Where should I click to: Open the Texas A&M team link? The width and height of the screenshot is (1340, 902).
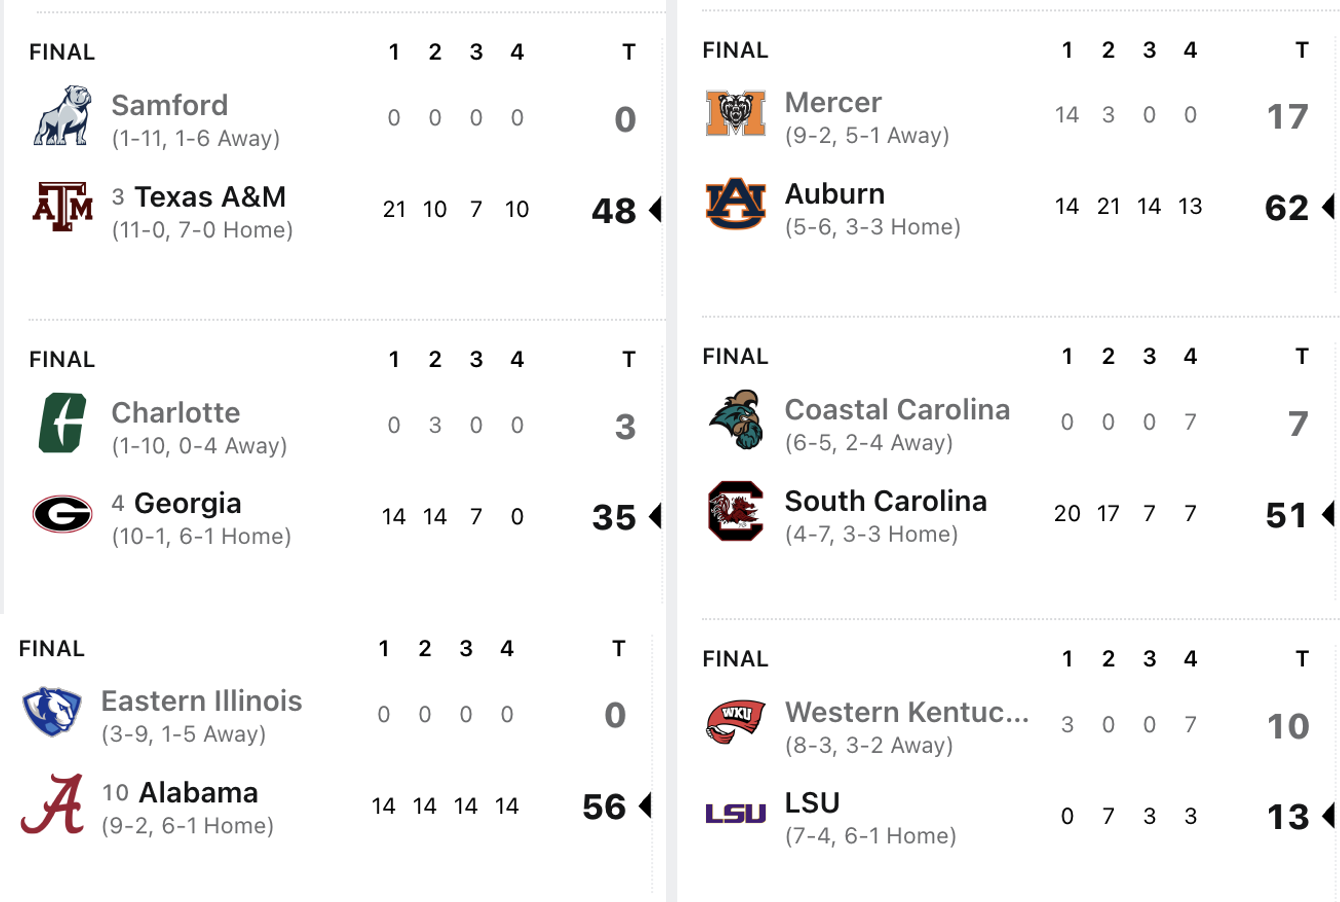point(210,197)
